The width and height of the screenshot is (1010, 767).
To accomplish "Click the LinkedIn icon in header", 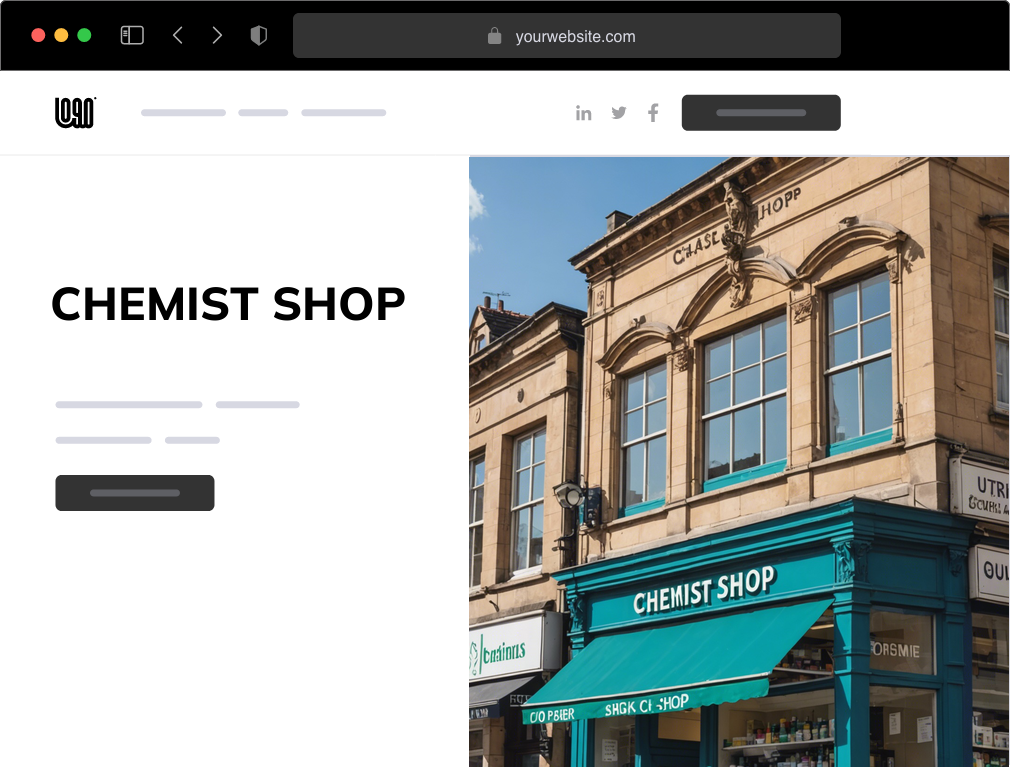I will [x=584, y=113].
